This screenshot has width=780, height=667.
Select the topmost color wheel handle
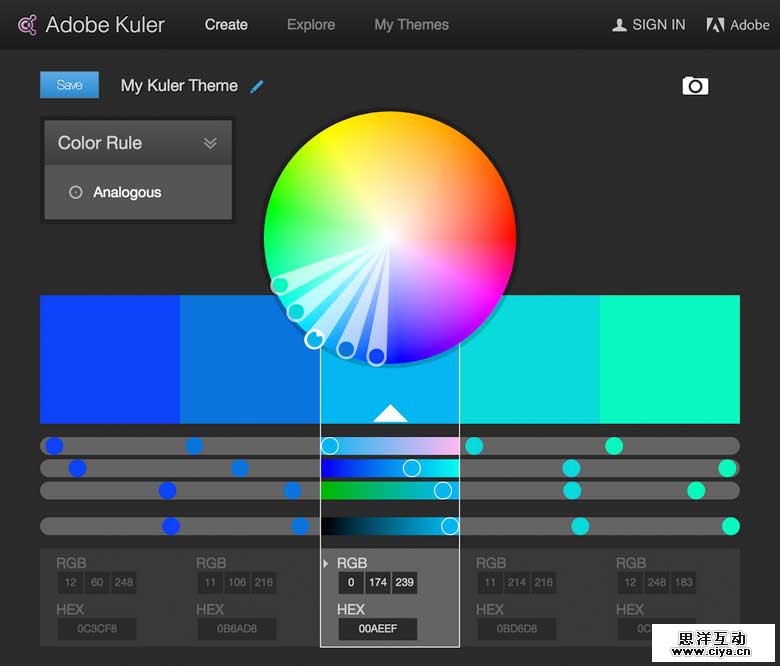coord(280,286)
